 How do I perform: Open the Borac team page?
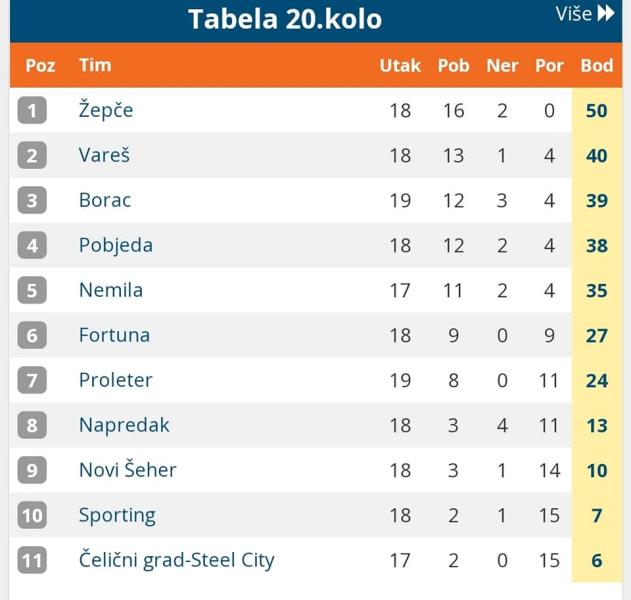coord(105,200)
